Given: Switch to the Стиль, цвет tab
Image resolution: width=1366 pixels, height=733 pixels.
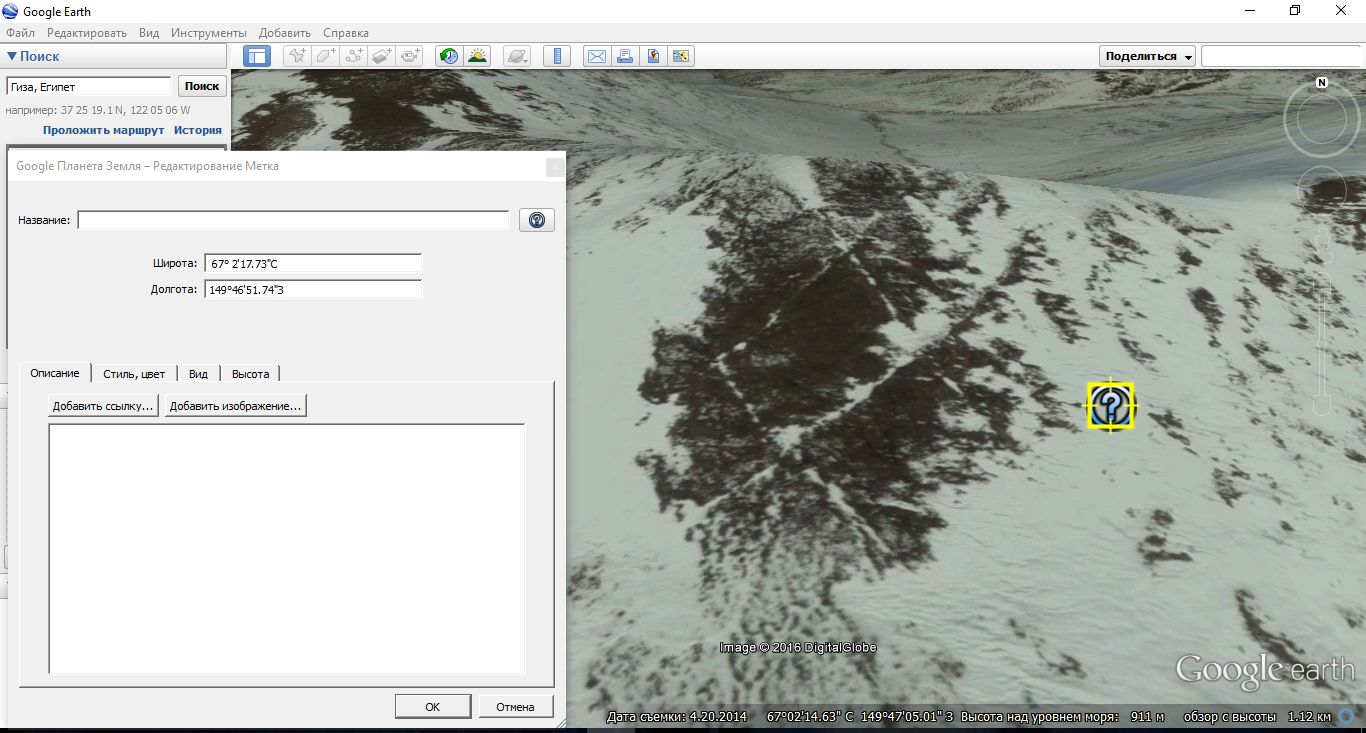Looking at the screenshot, I should pos(134,374).
